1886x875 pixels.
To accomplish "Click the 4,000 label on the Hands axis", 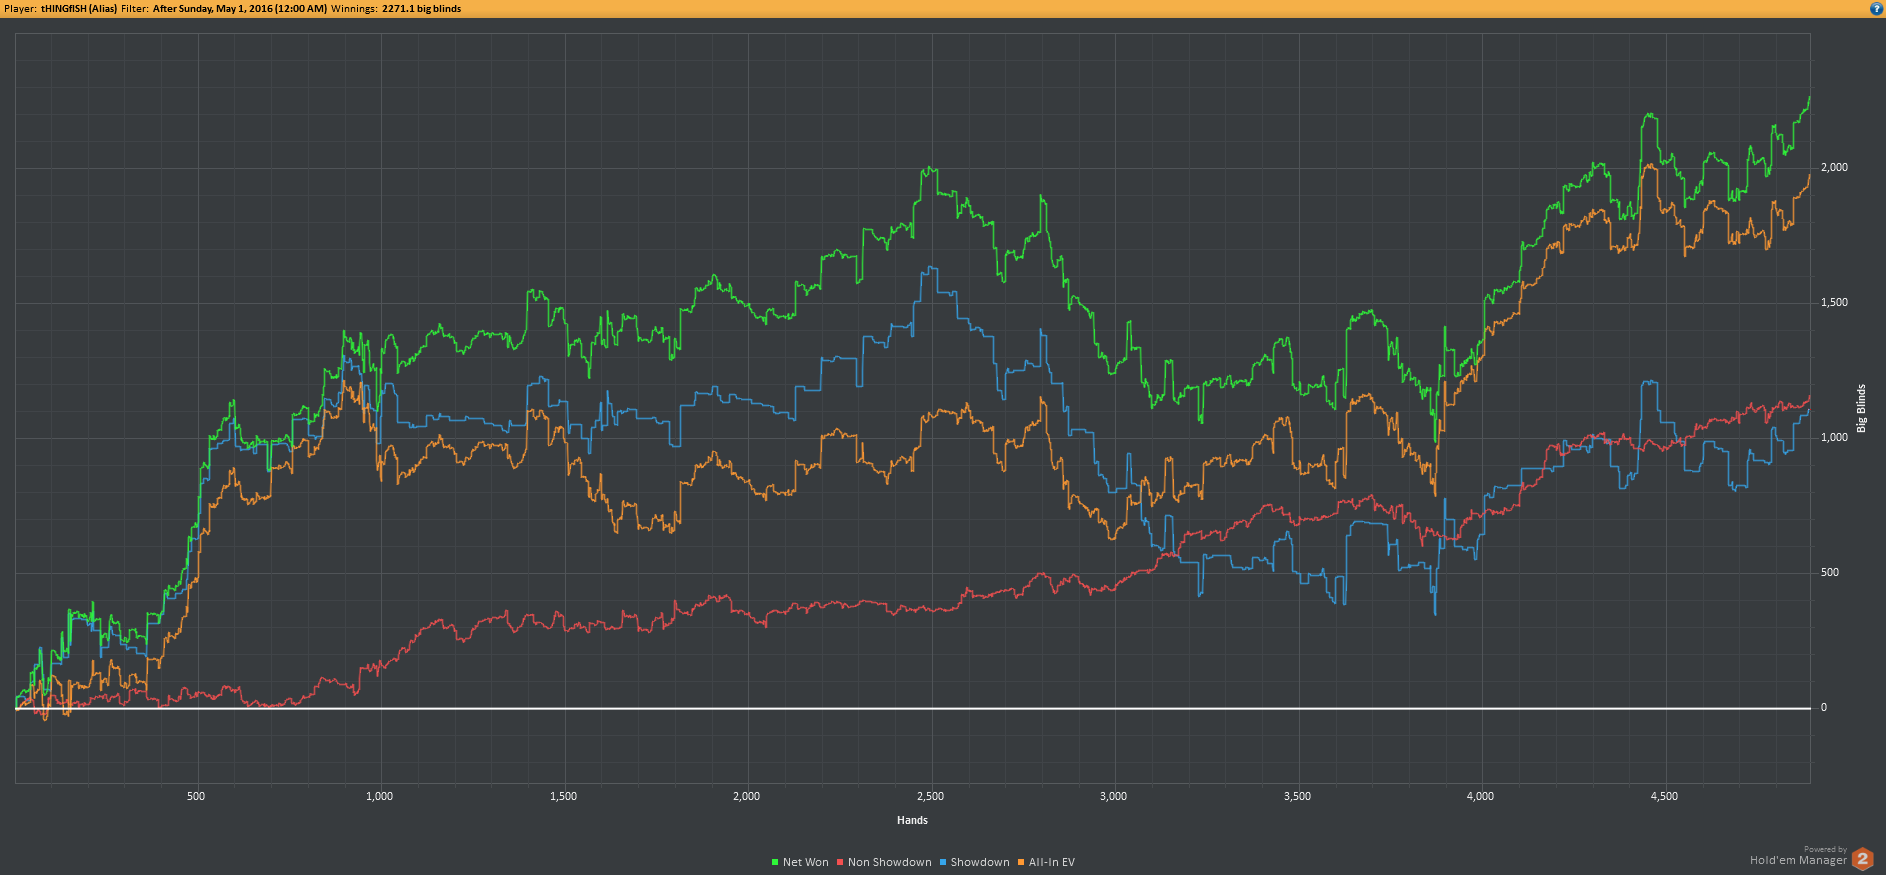I will [x=1480, y=796].
